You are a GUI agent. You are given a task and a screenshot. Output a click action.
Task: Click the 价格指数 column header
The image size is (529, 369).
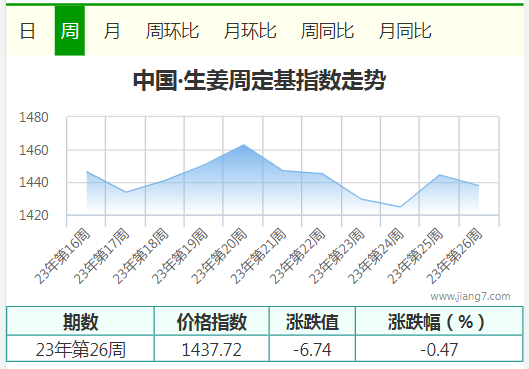click(x=212, y=322)
